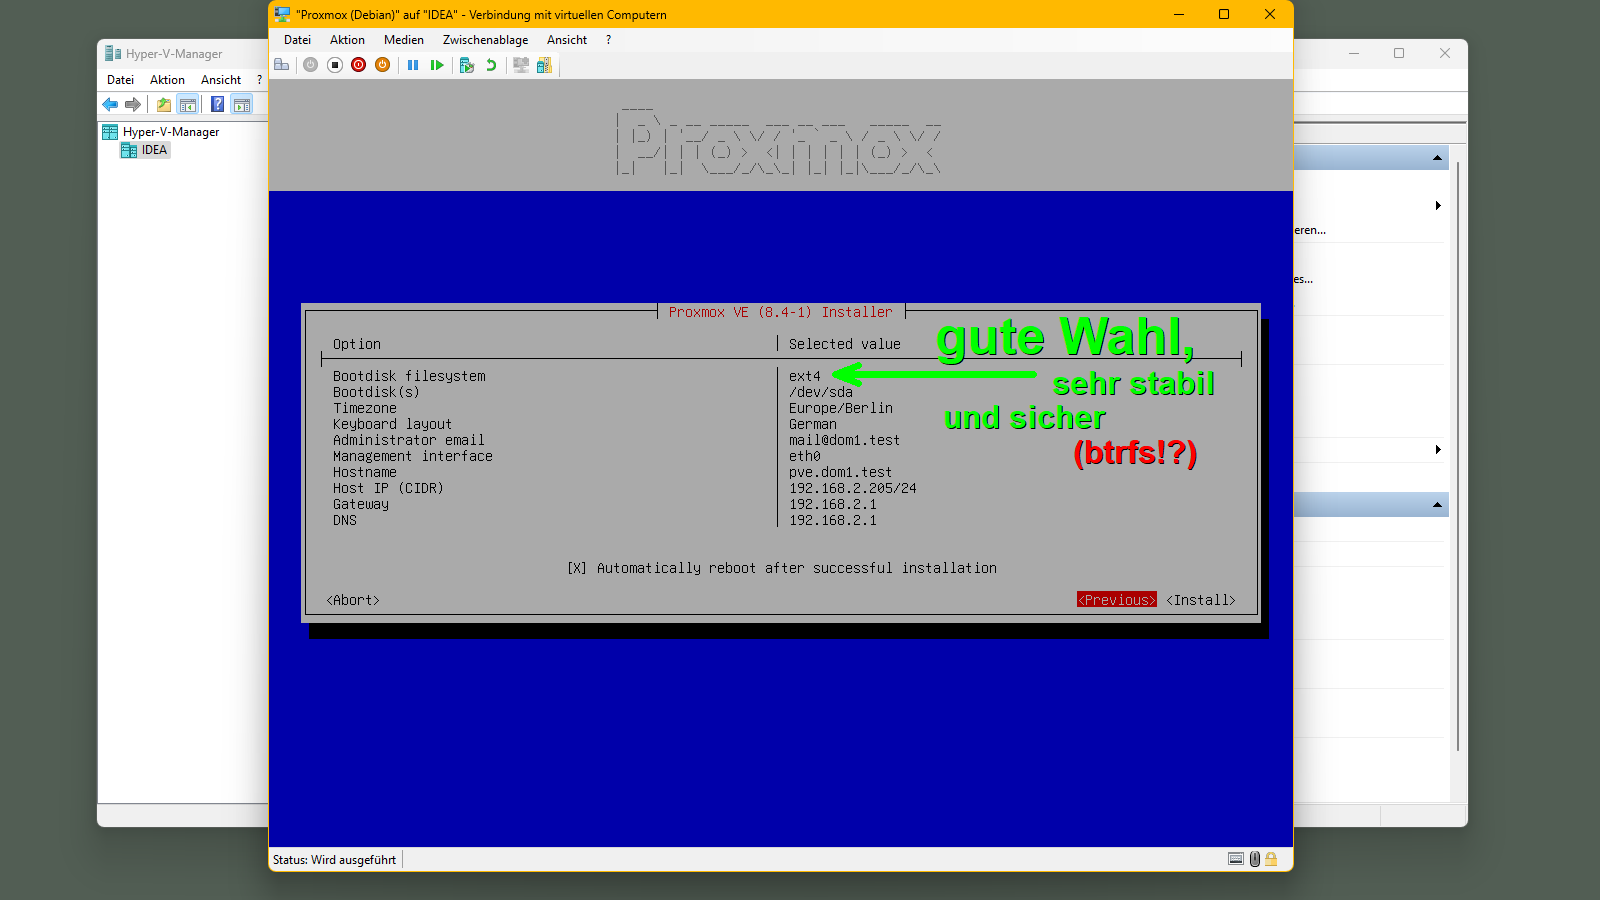Open the Share resources toolbar icon
This screenshot has width=1600, height=900.
point(544,65)
